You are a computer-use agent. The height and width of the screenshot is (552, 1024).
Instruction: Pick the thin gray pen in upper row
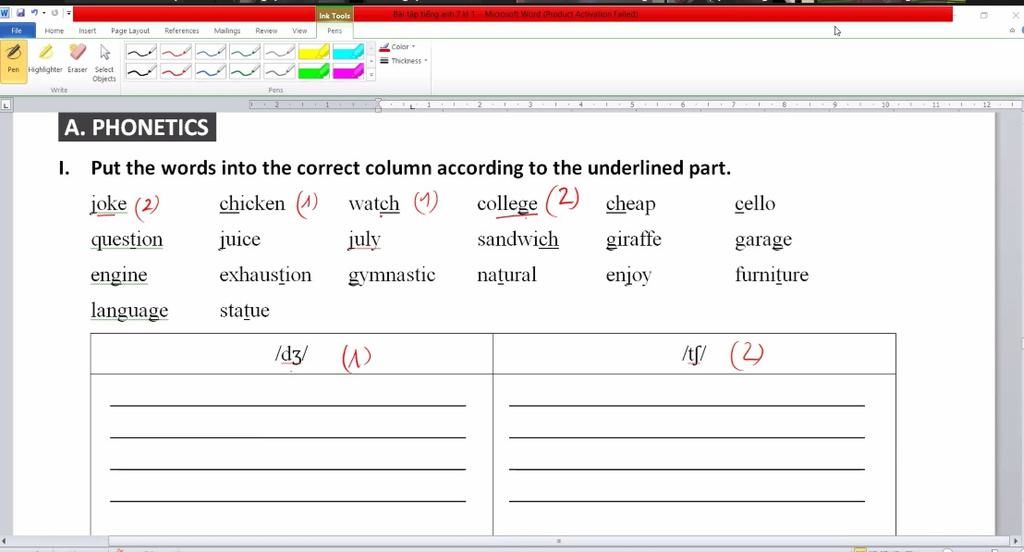(280, 52)
